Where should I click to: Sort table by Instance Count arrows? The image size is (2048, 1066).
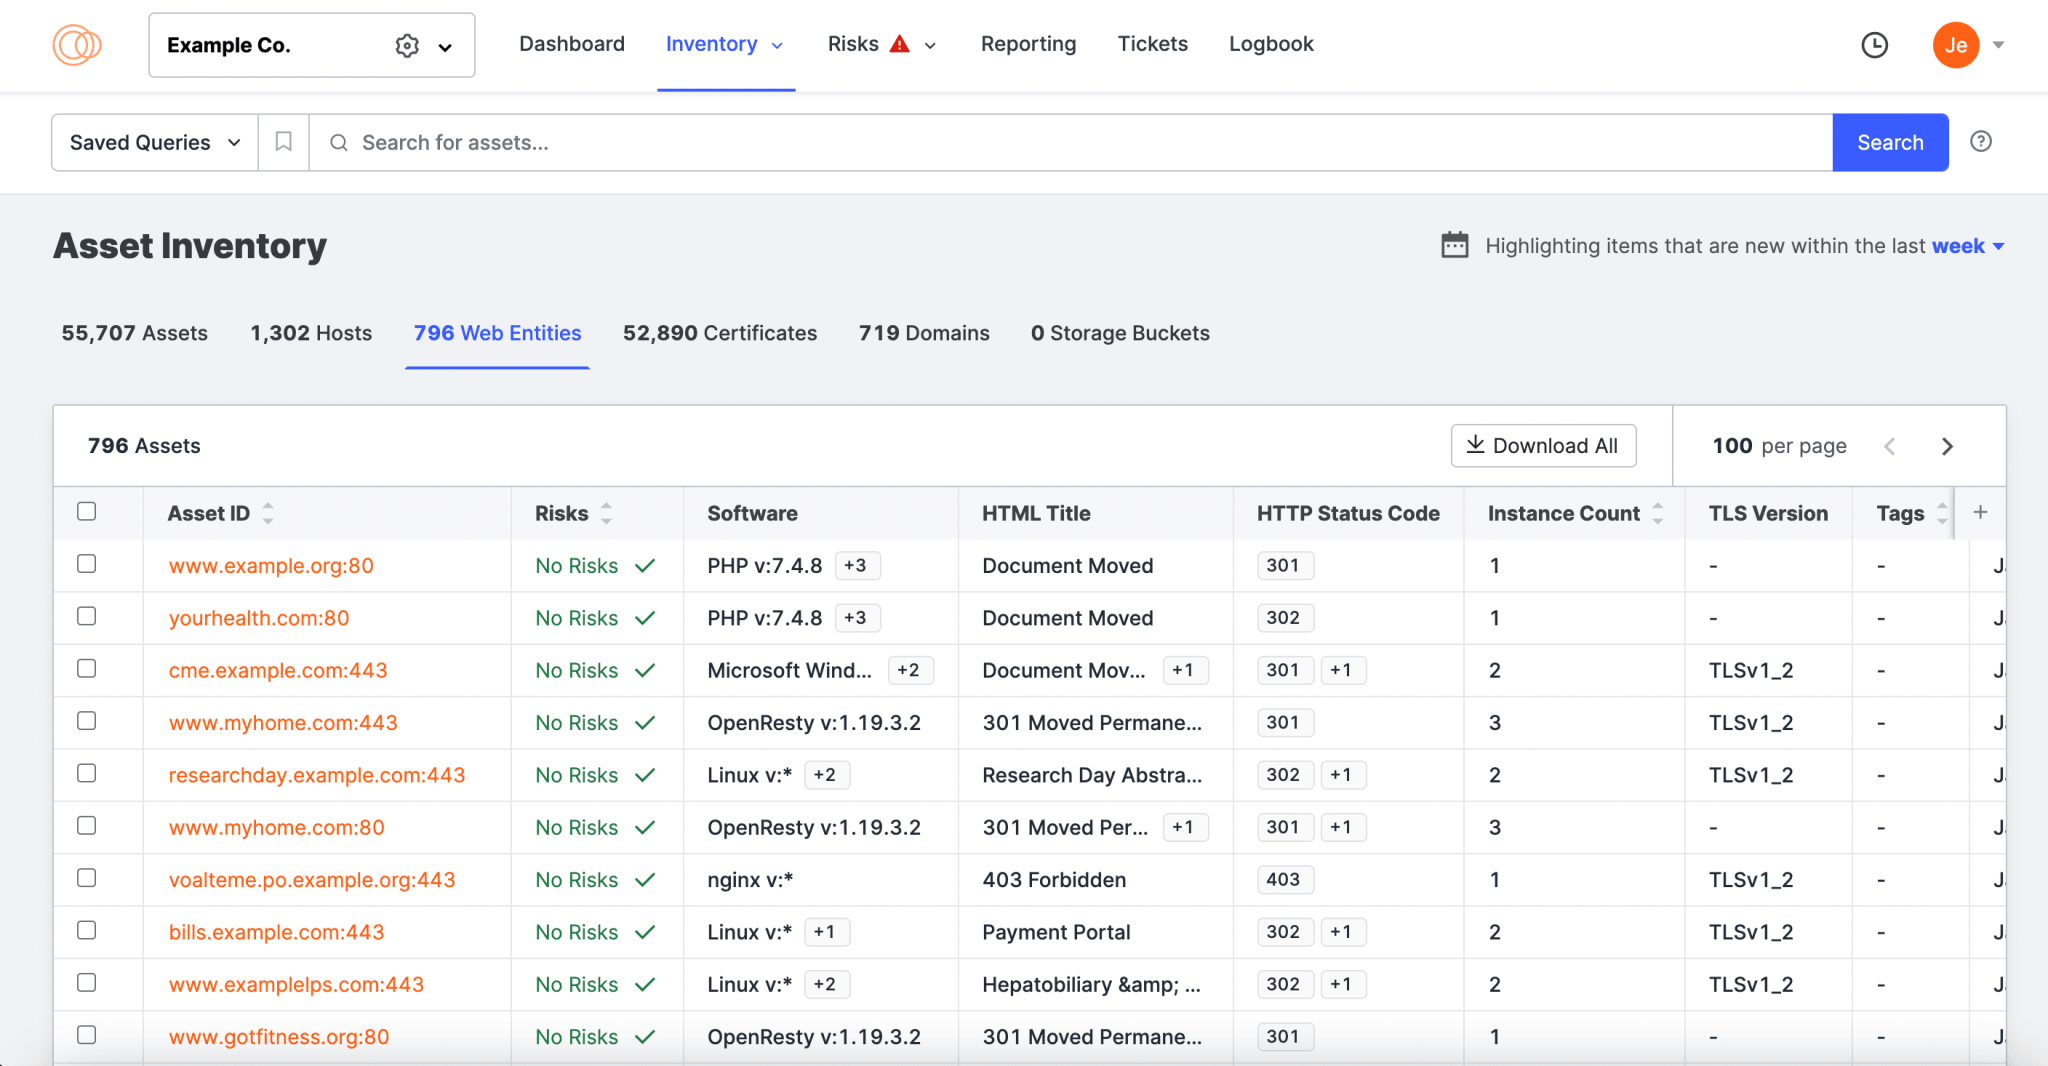pos(1658,512)
